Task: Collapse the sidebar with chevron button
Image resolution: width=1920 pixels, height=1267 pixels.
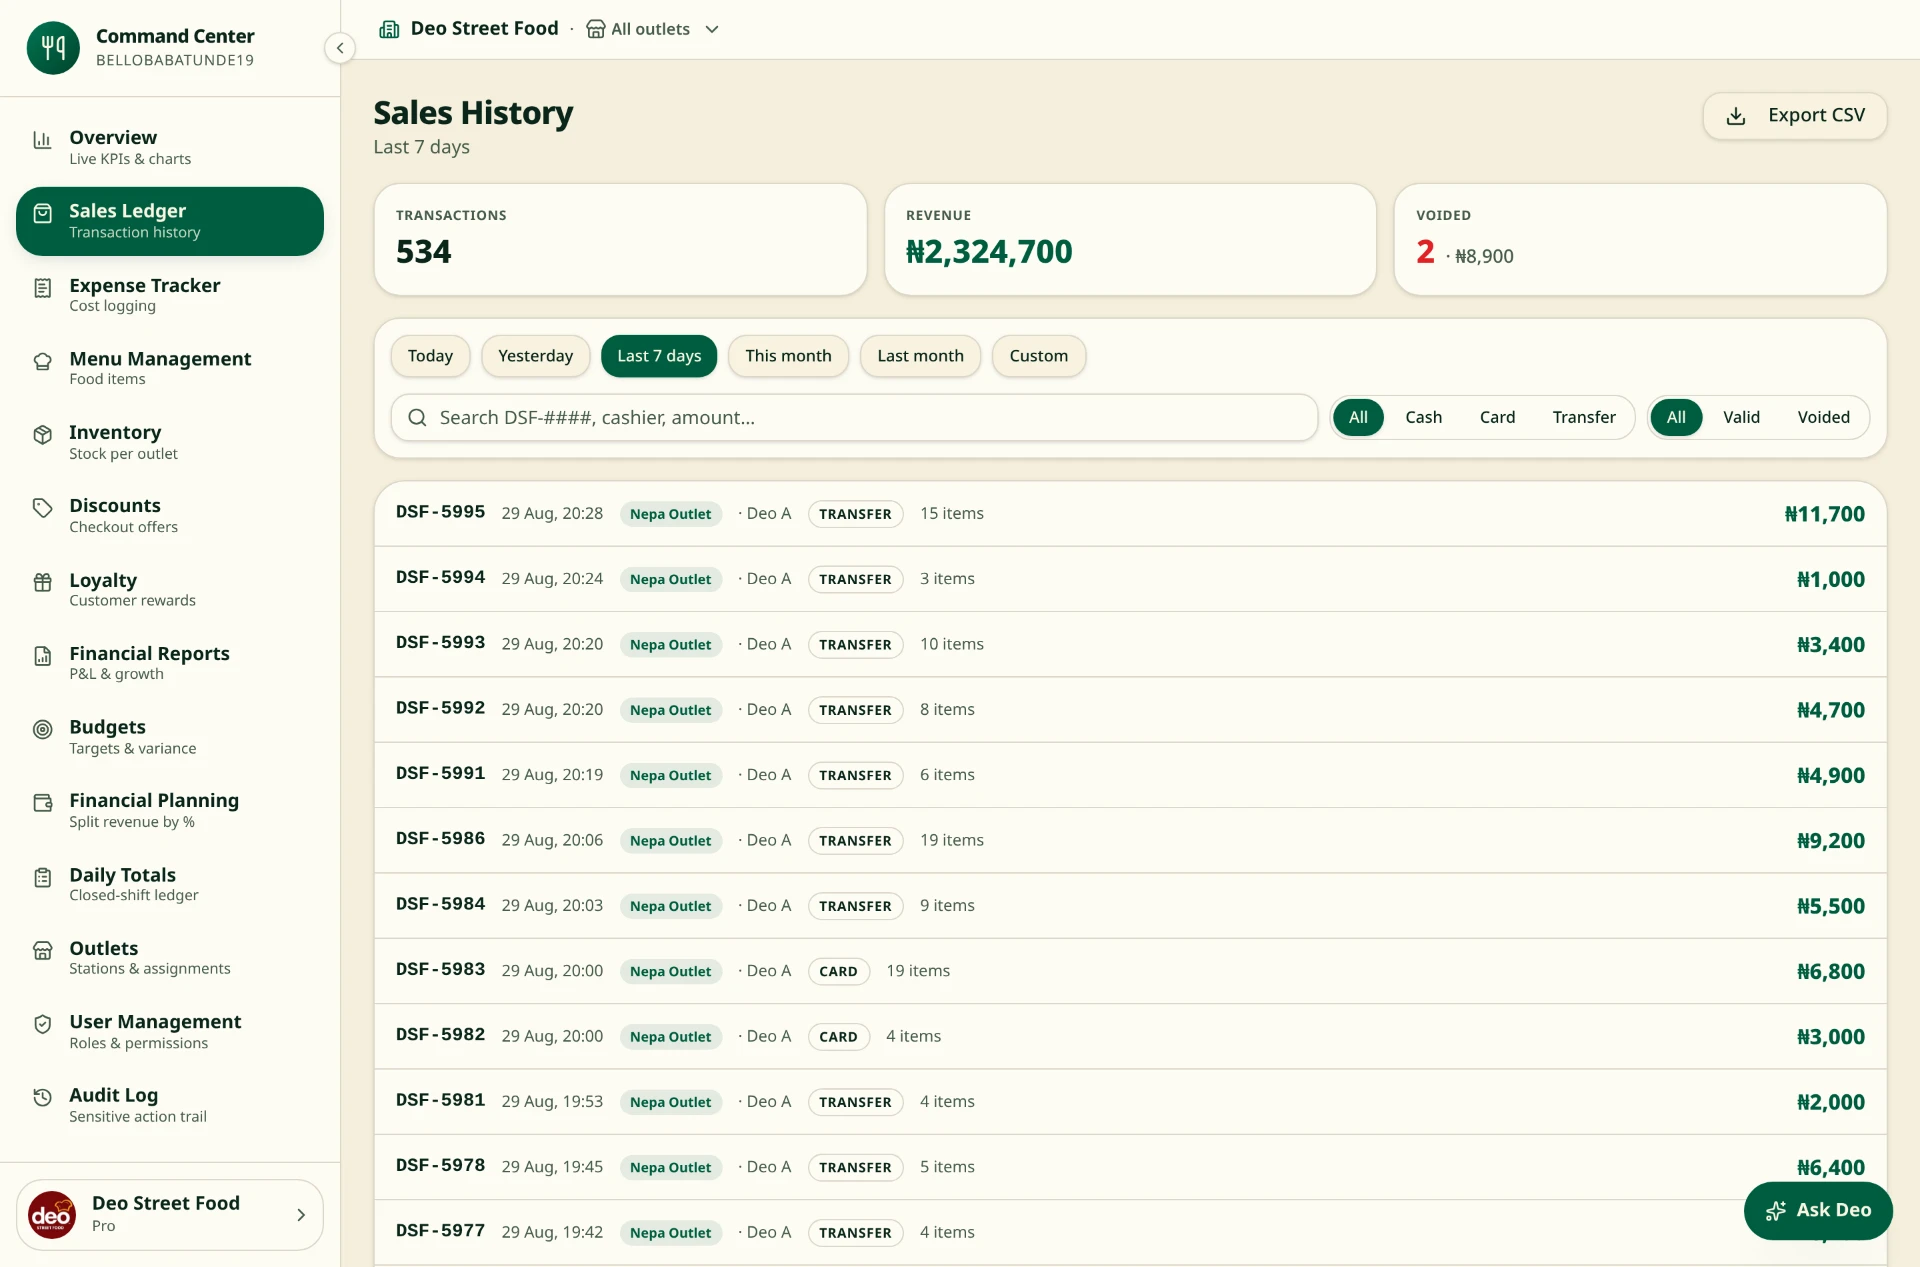Action: pos(340,47)
